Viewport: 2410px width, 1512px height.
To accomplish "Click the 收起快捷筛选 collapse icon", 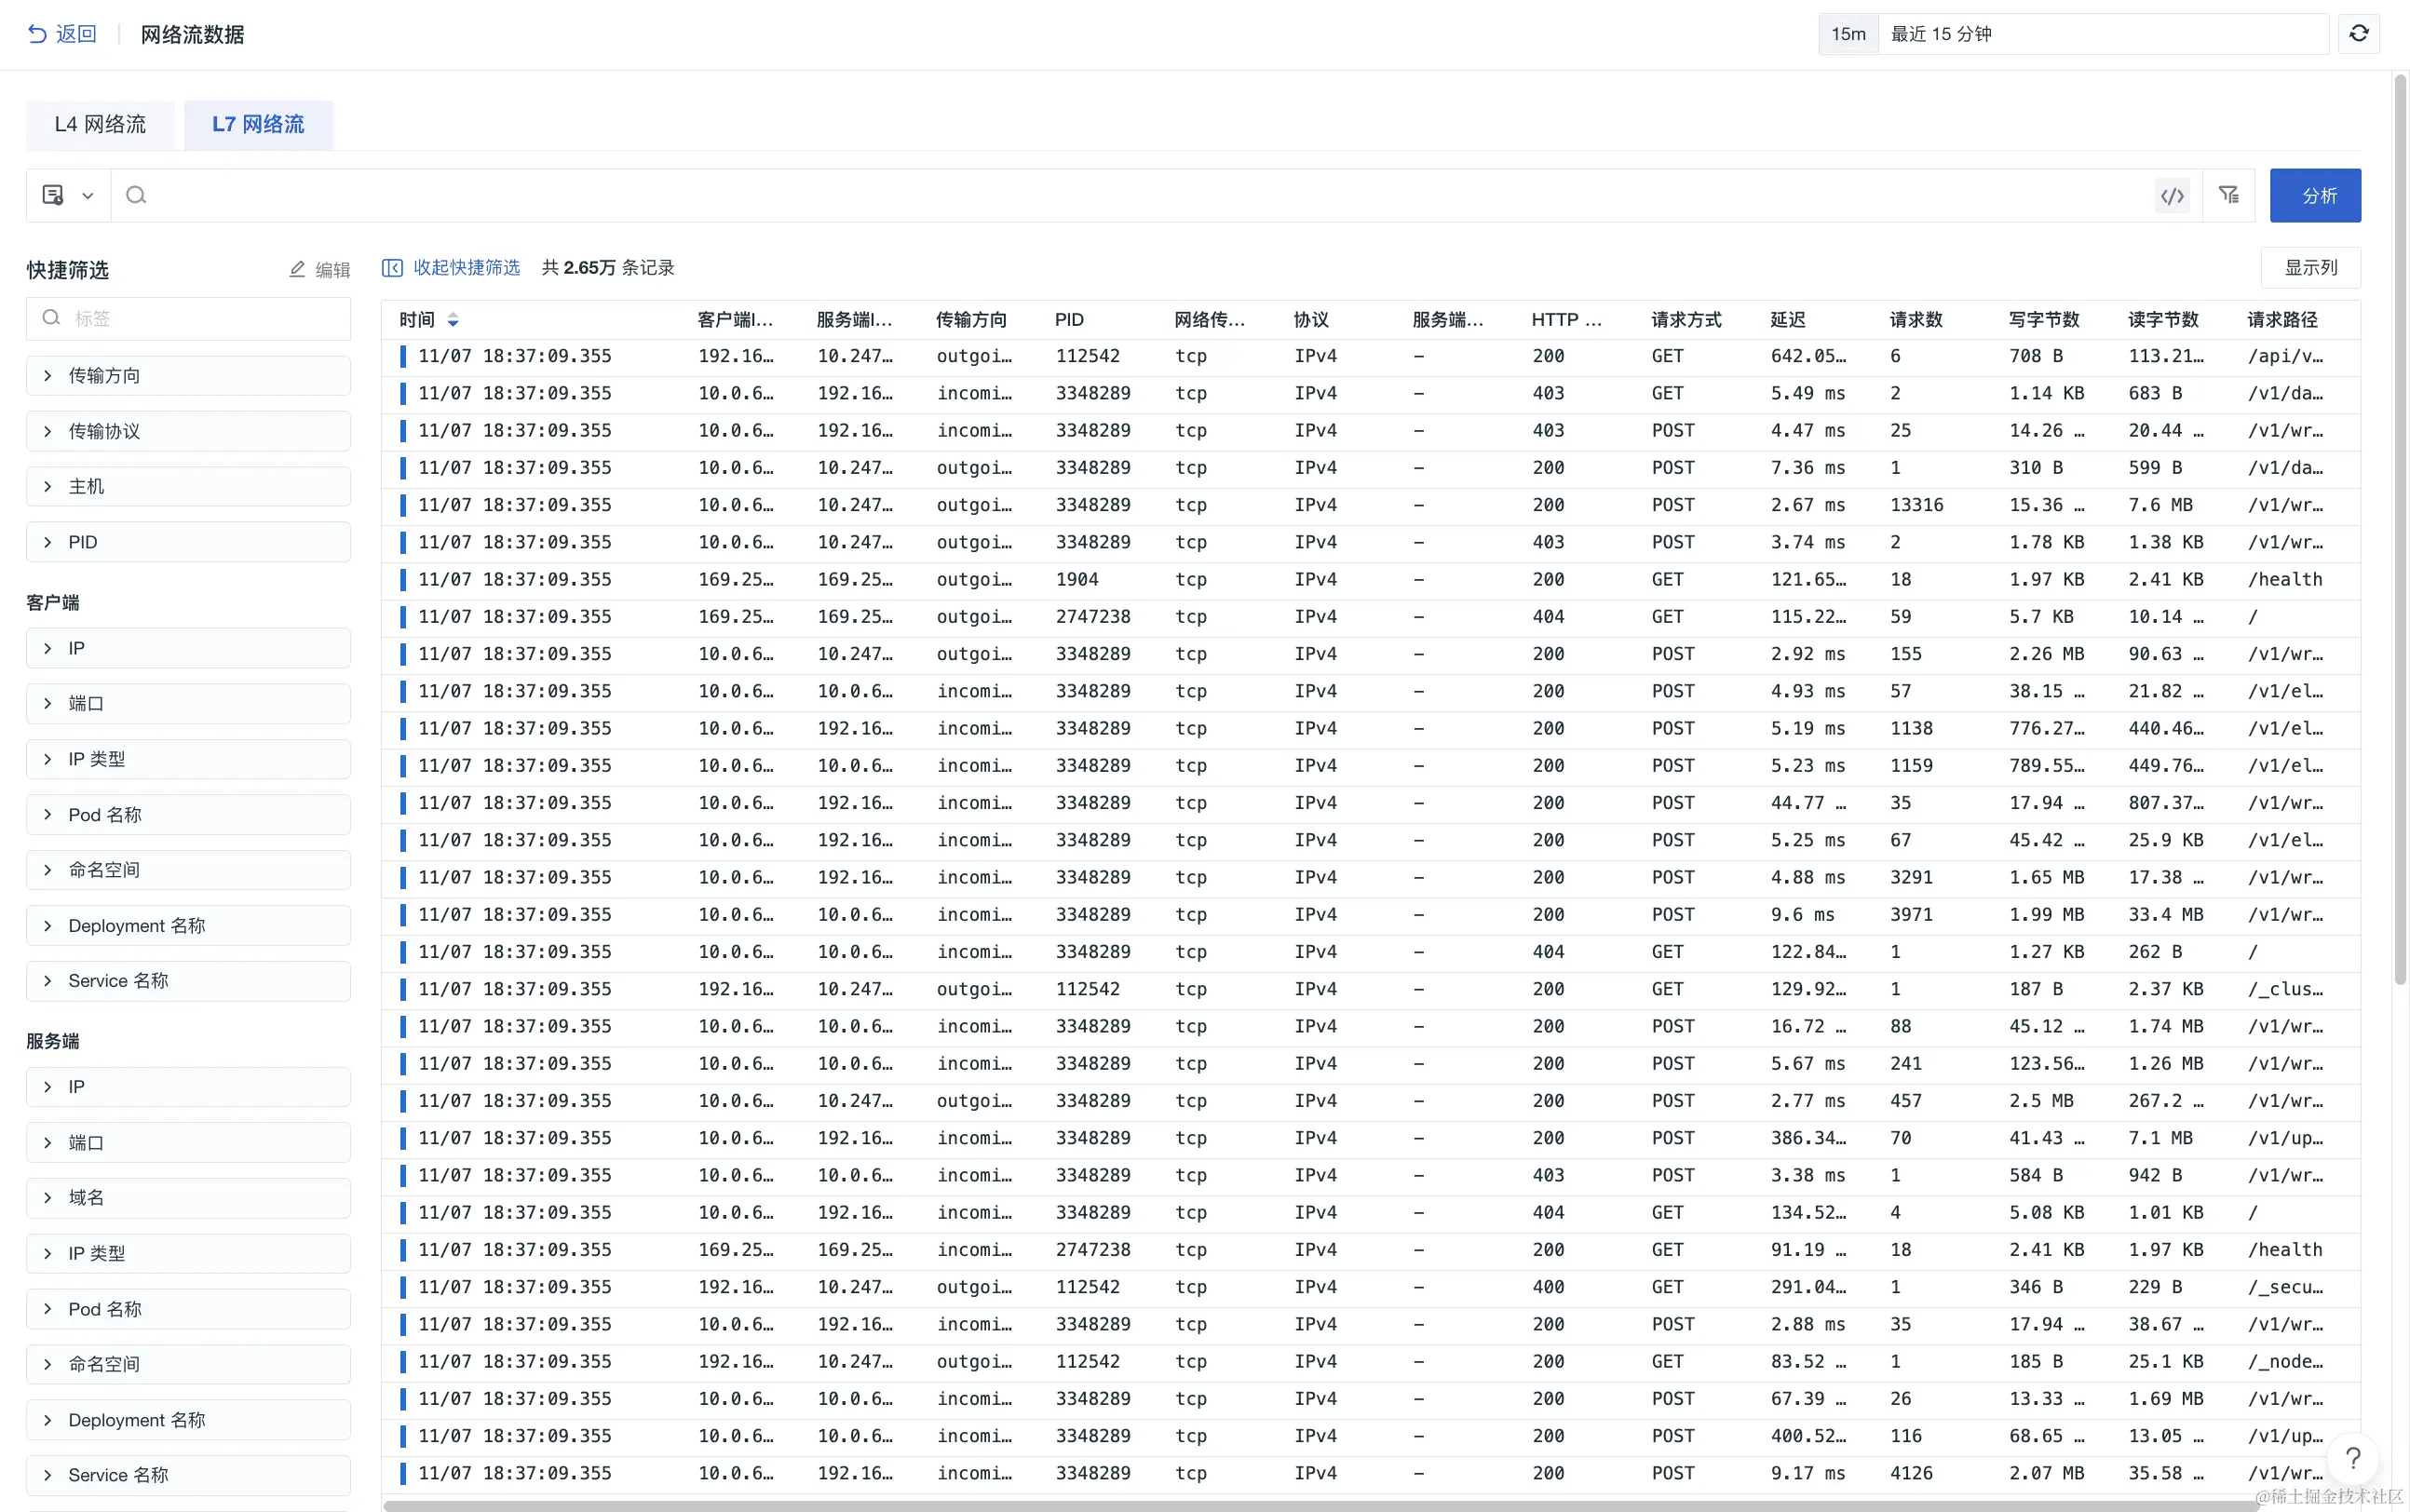I will 392,268.
